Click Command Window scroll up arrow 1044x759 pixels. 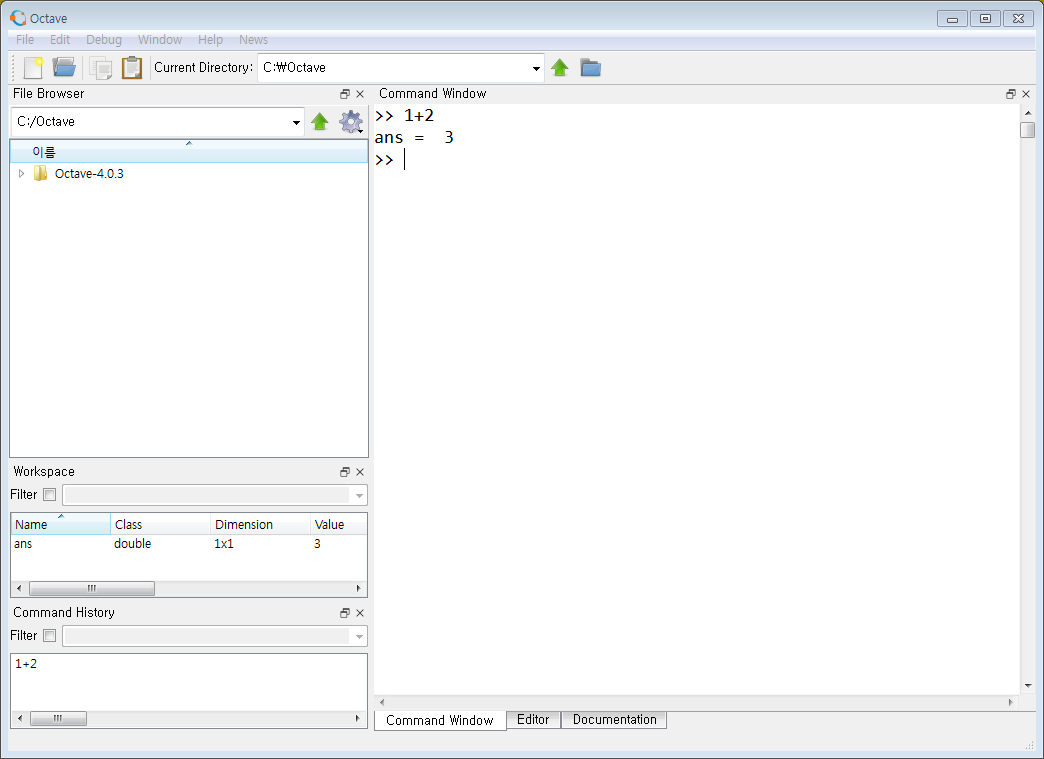coord(1028,113)
